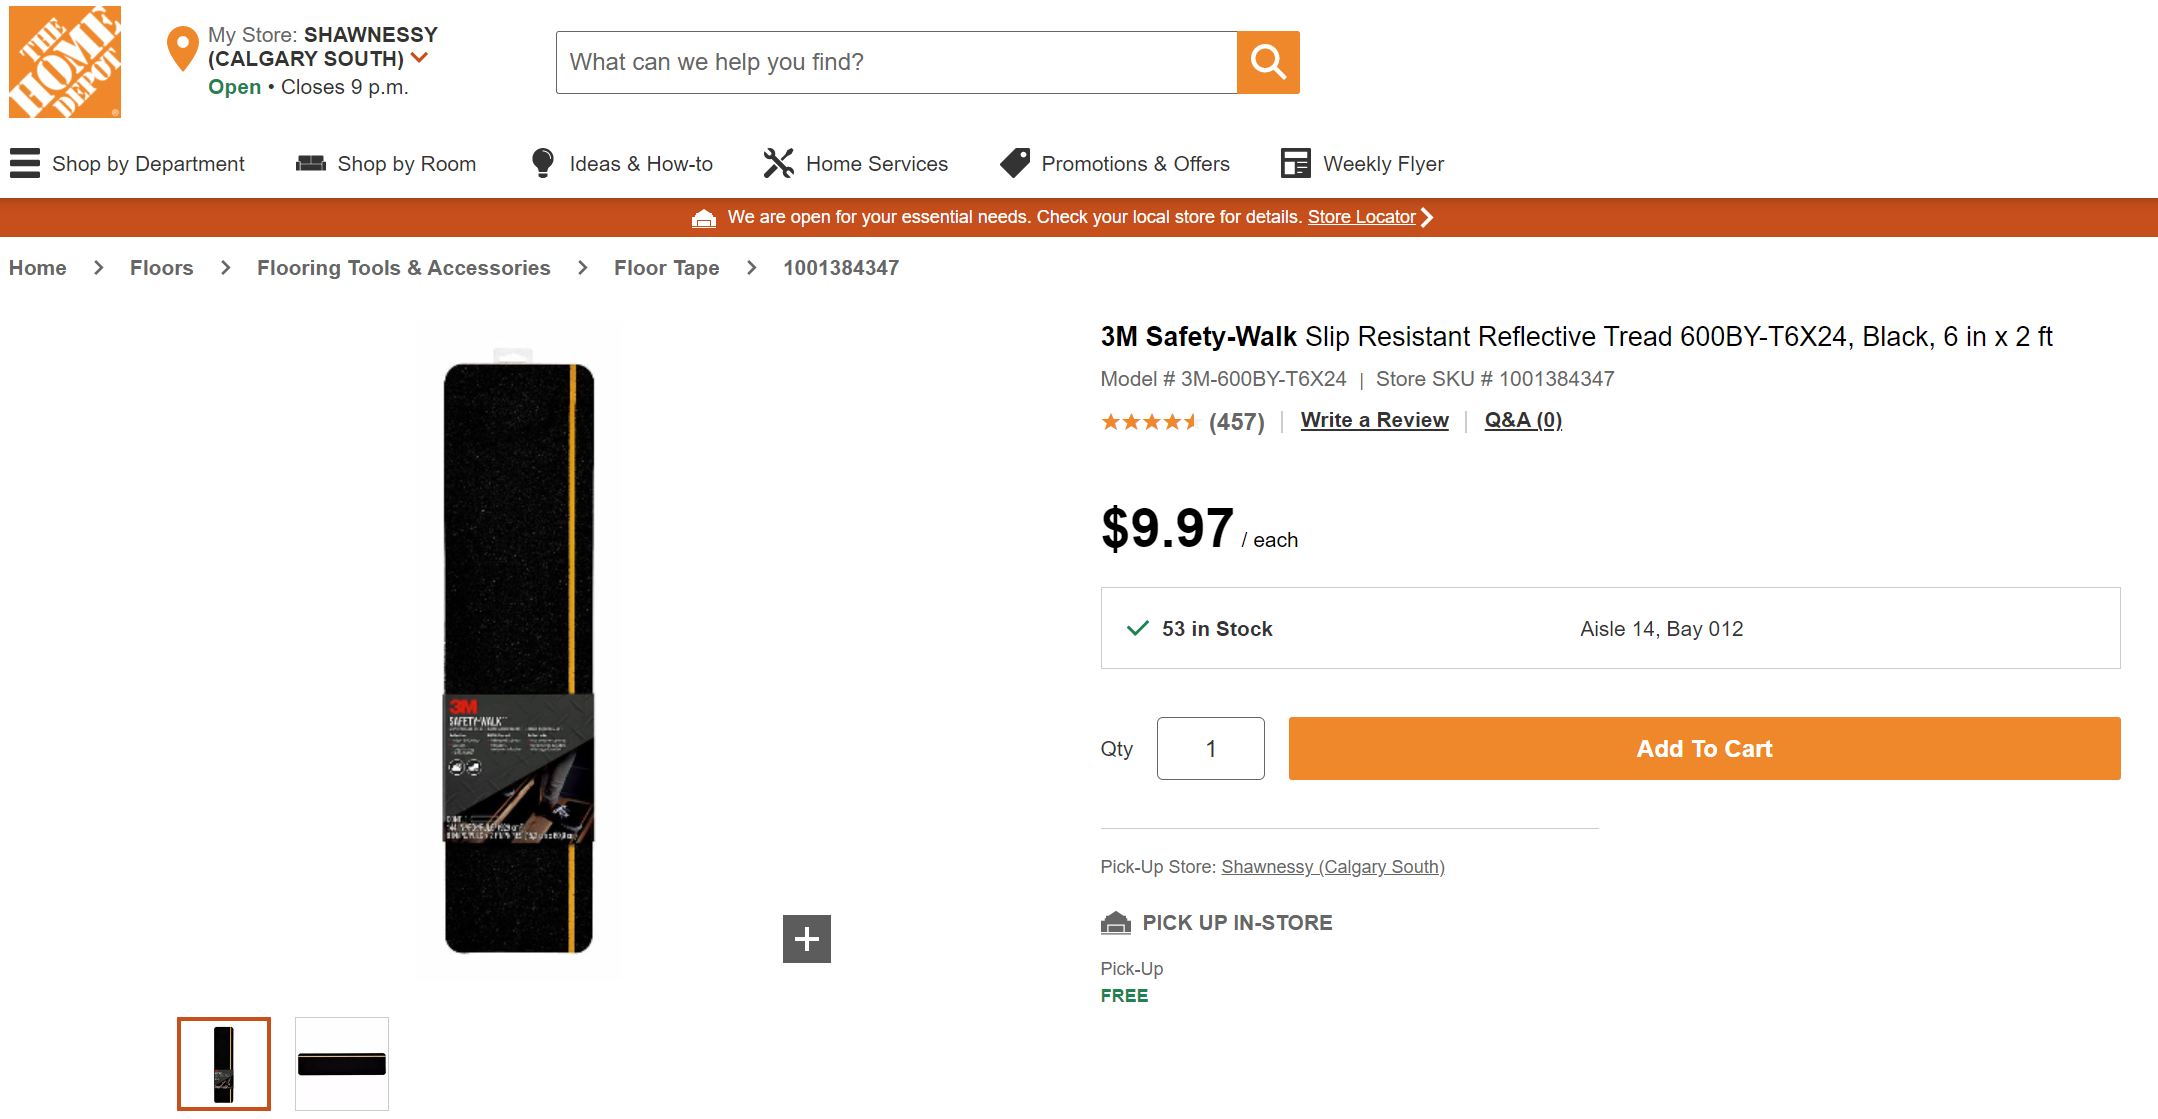Open the Shop by Department hamburger menu

coord(25,163)
